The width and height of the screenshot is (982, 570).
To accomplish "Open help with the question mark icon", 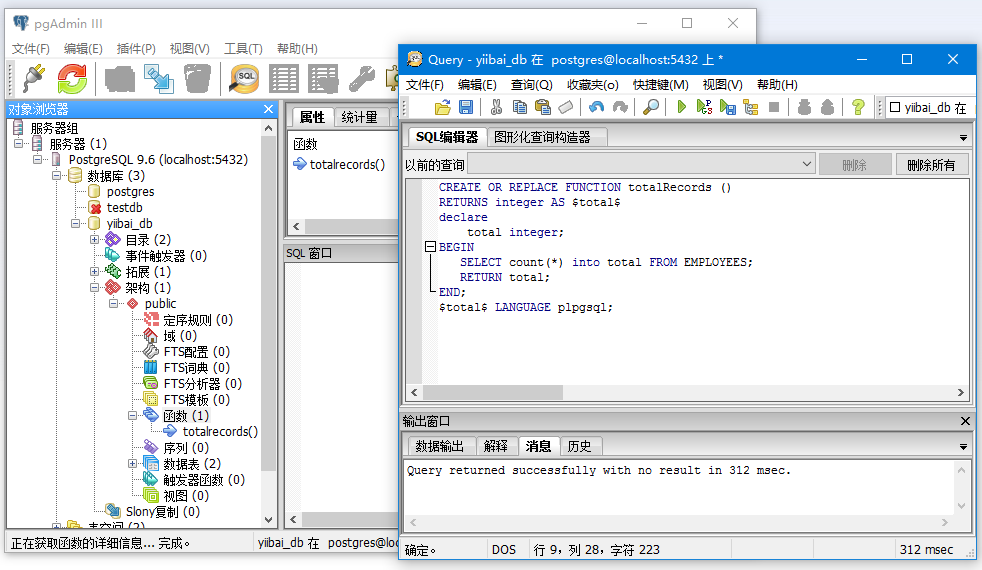I will click(857, 107).
